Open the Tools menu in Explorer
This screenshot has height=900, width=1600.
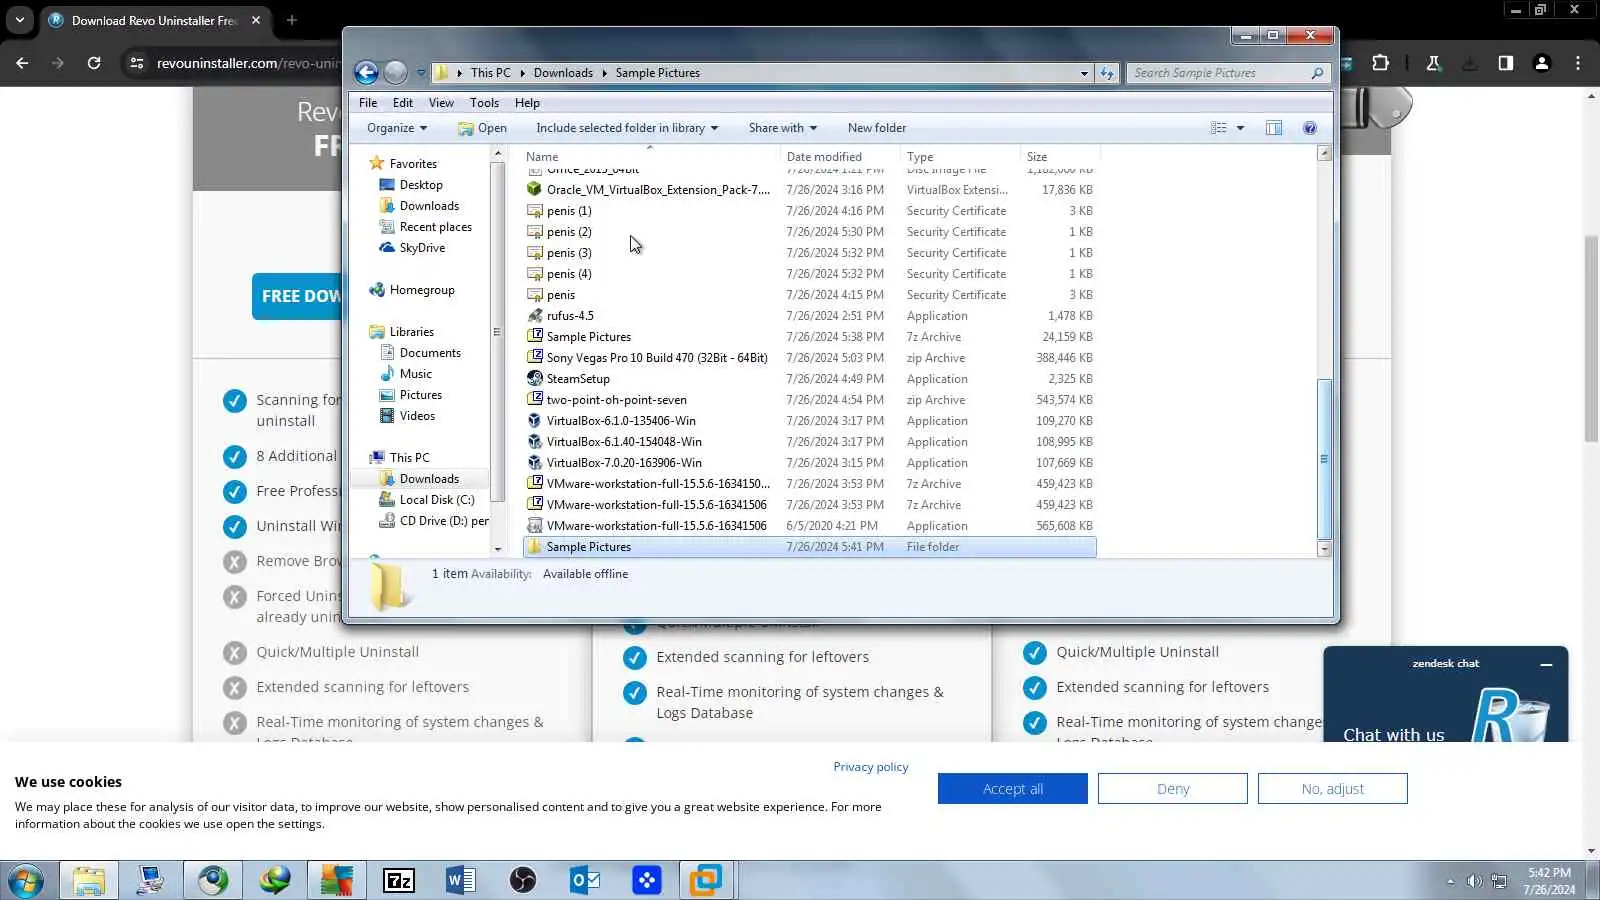pyautogui.click(x=484, y=103)
